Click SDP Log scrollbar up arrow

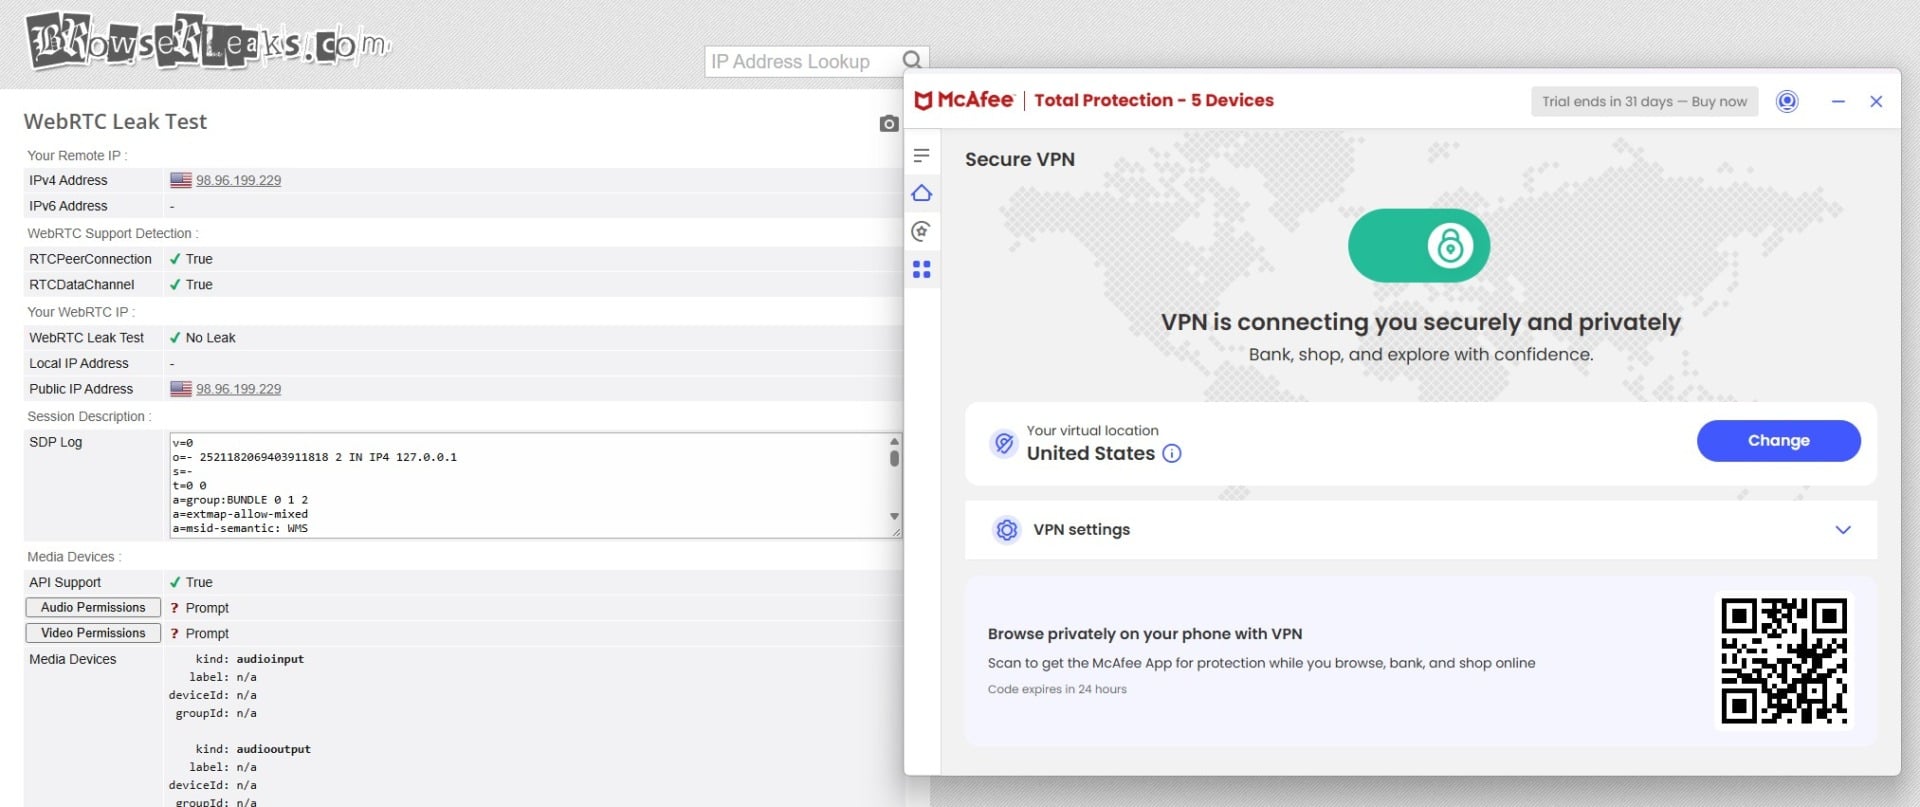pyautogui.click(x=894, y=441)
